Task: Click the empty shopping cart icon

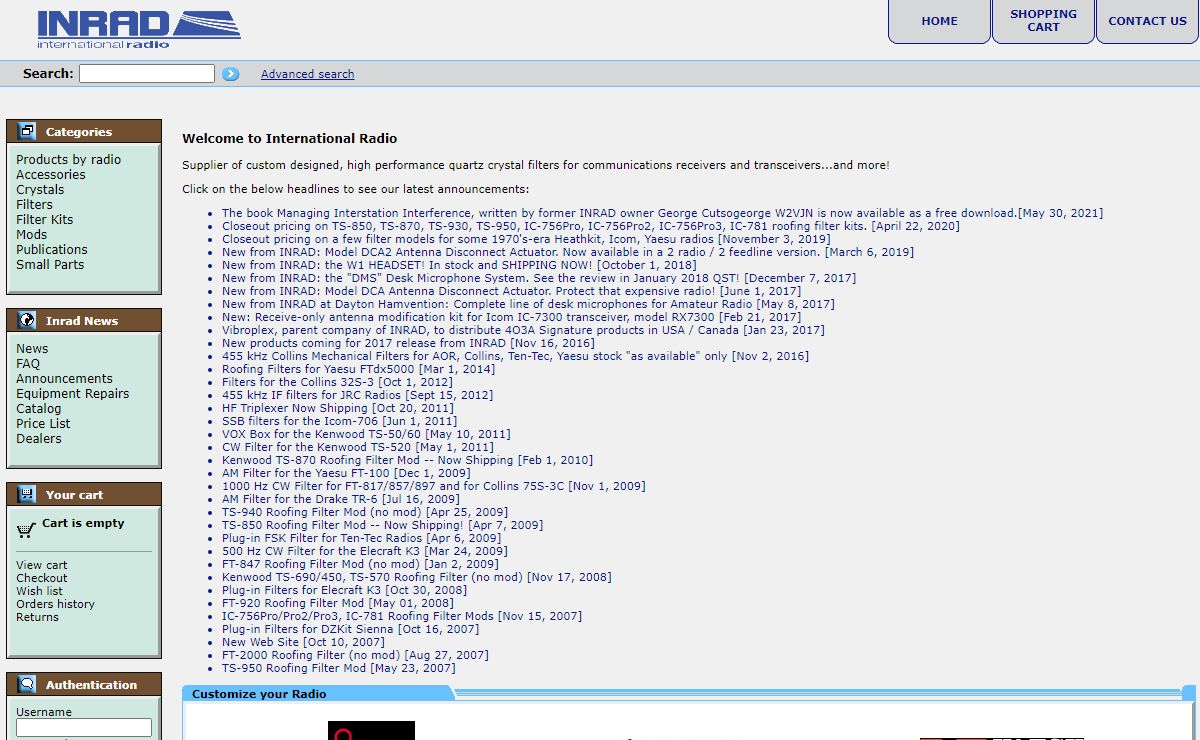Action: [27, 529]
